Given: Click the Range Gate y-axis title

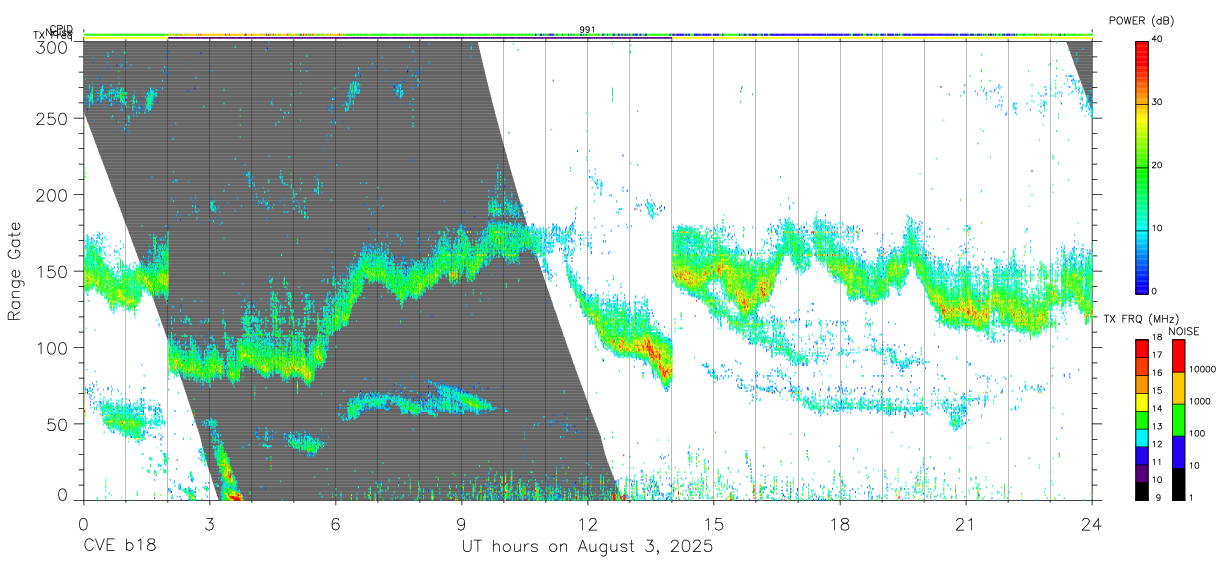Looking at the screenshot, I should (15, 271).
